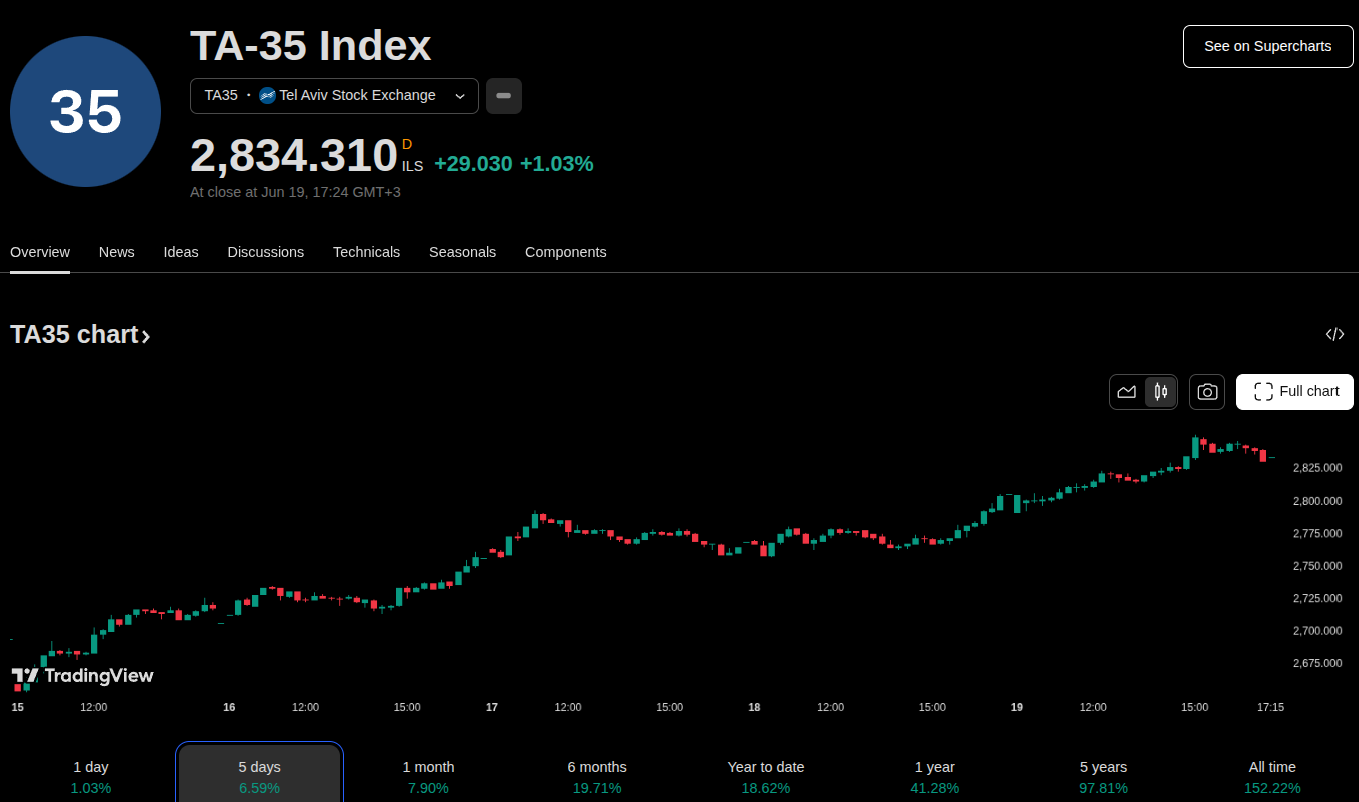Click the At close at Jun 19 timestamp
Viewport: 1359px width, 802px height.
[295, 192]
